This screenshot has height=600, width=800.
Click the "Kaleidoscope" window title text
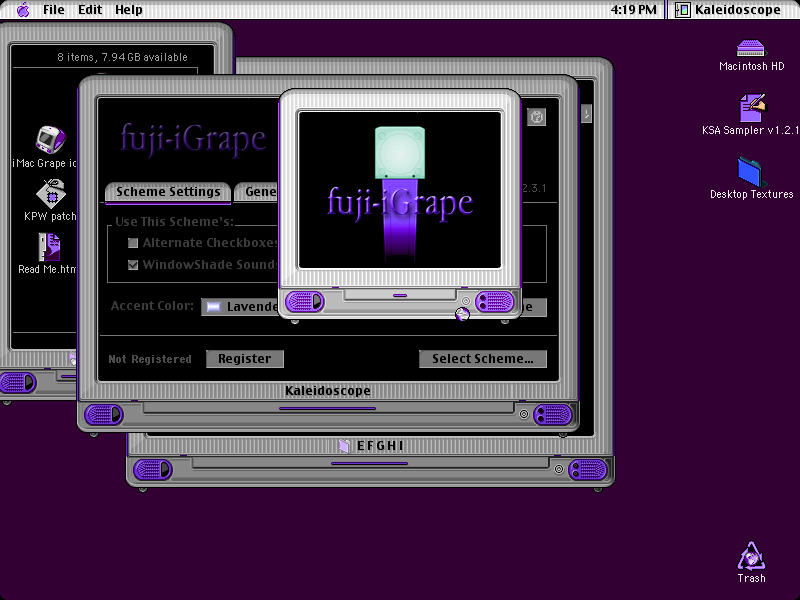(x=328, y=391)
